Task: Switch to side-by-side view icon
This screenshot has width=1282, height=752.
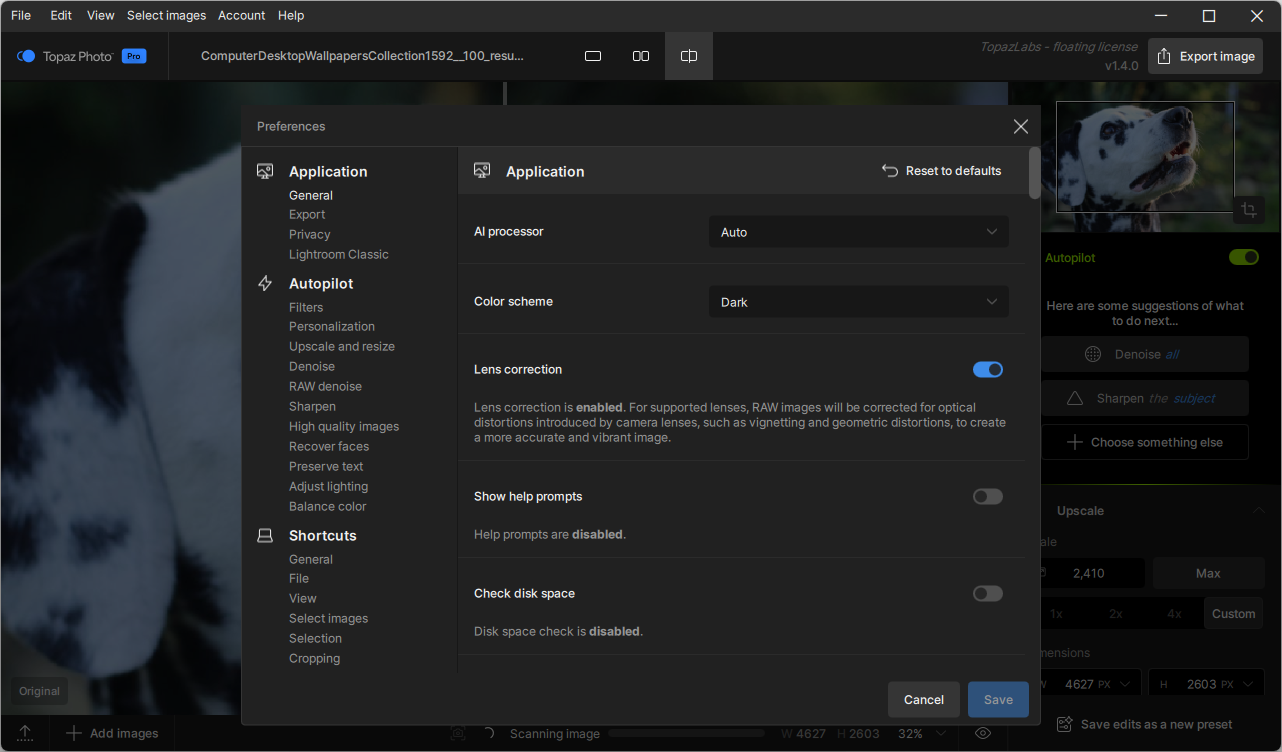Action: click(641, 56)
